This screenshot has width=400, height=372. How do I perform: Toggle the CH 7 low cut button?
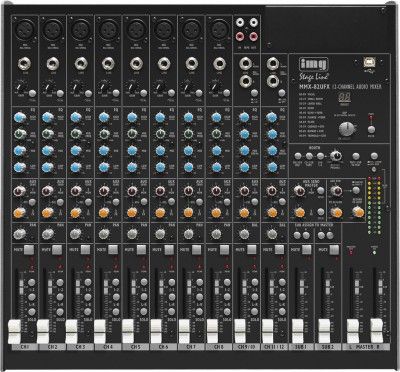(200, 93)
